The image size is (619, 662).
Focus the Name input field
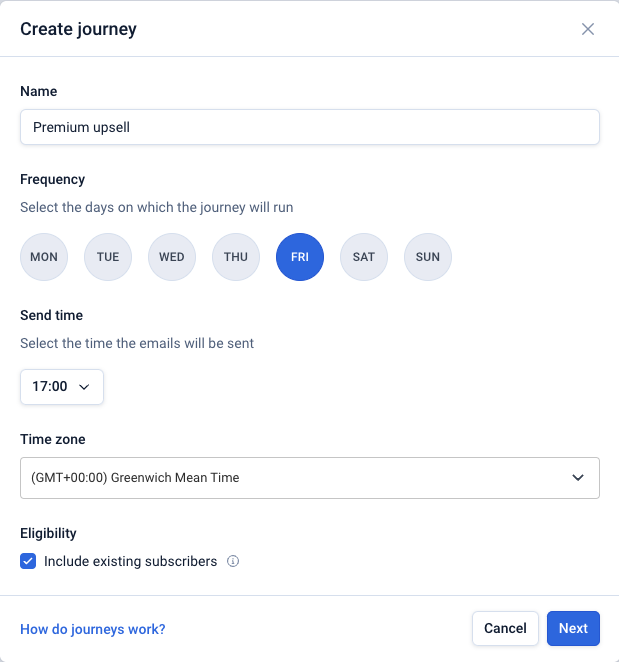pos(309,127)
